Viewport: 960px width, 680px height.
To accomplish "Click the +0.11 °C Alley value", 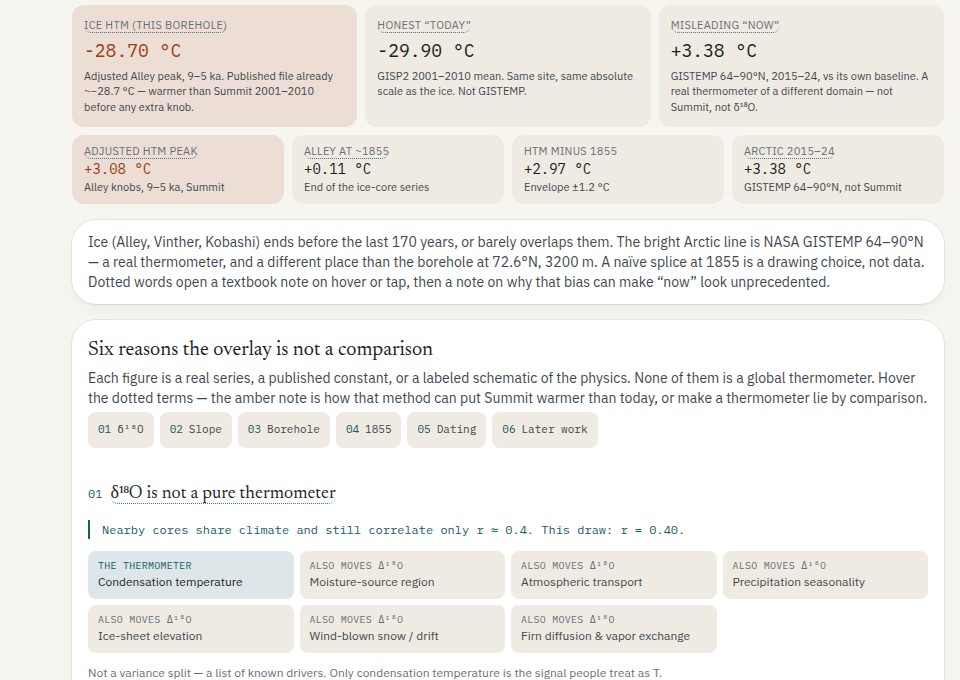I will click(337, 169).
